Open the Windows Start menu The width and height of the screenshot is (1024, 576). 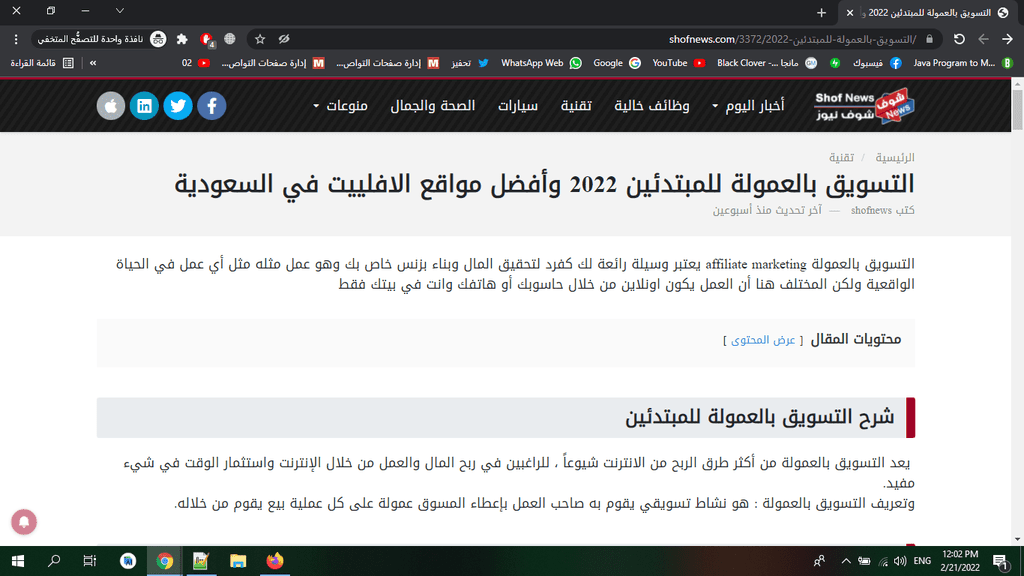click(18, 561)
